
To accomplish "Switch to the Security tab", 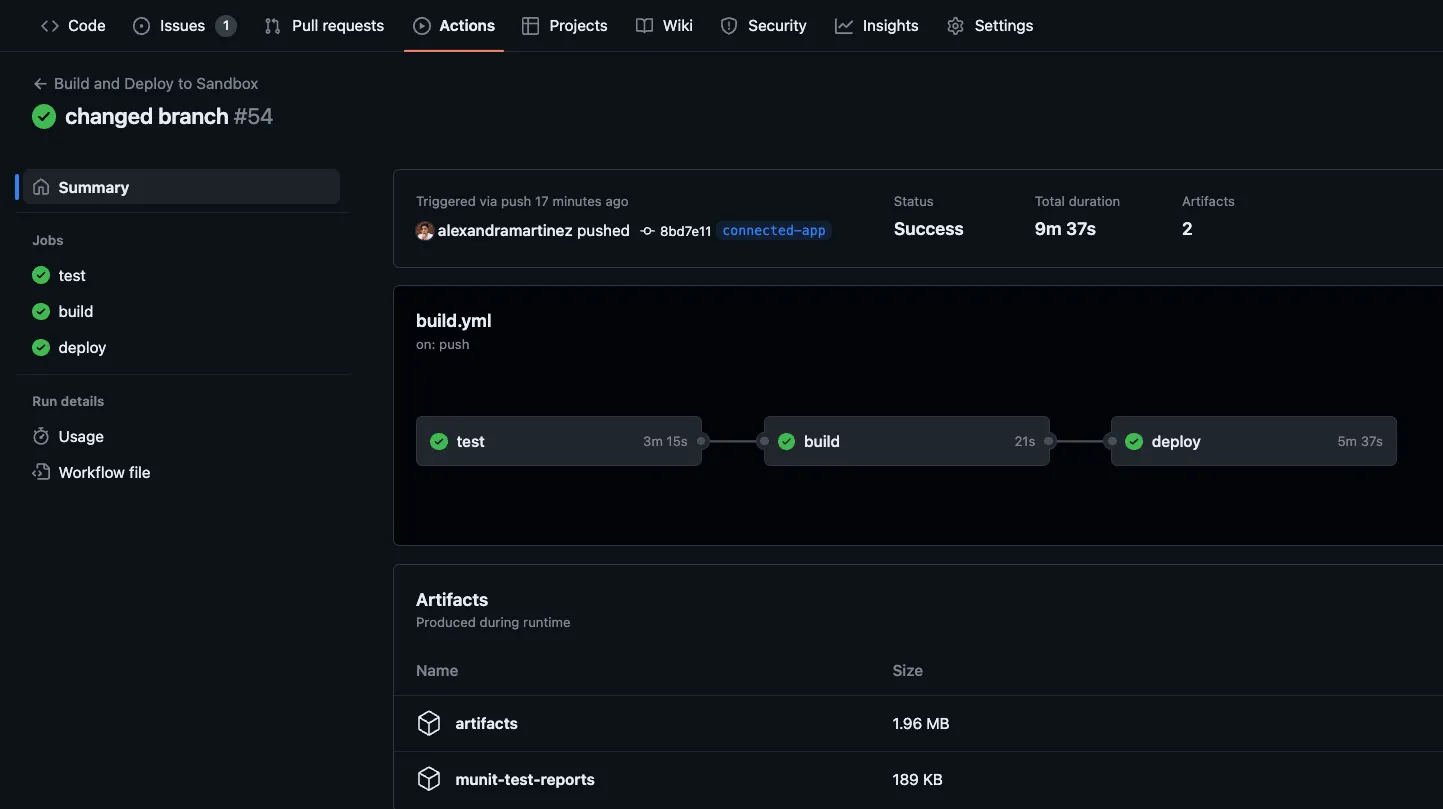I will (763, 26).
